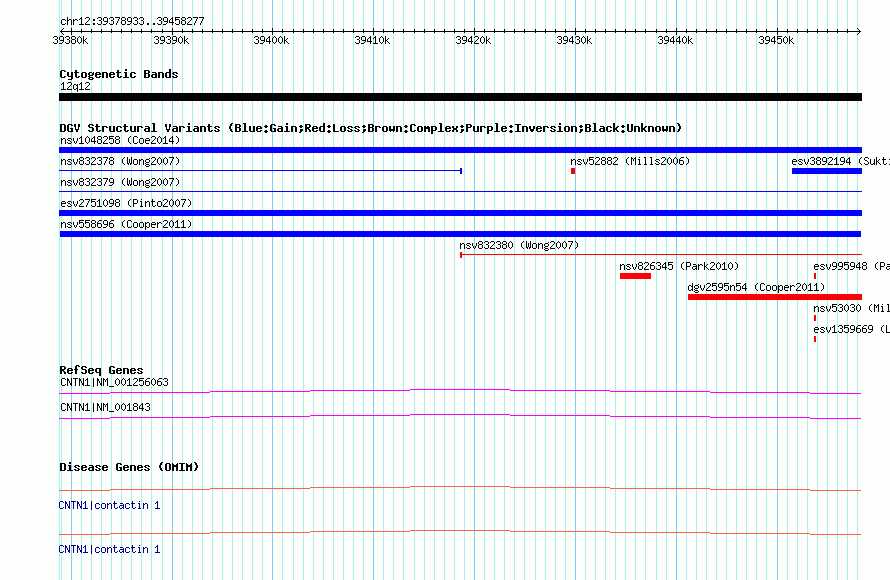Click the small red esv995948 variant marker
This screenshot has height=580, width=890.
coord(815,276)
